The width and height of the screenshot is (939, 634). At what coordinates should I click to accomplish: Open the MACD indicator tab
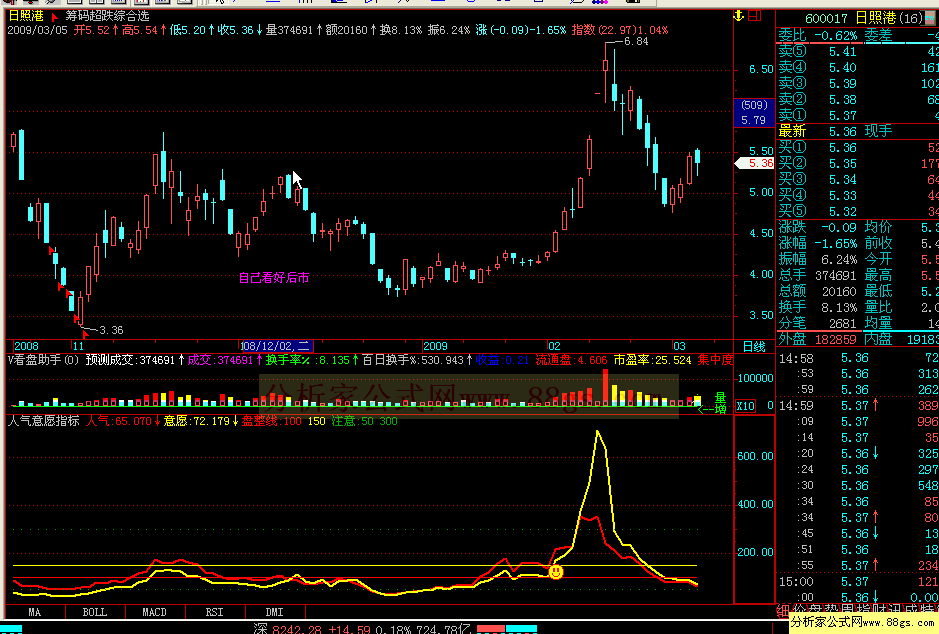click(155, 612)
